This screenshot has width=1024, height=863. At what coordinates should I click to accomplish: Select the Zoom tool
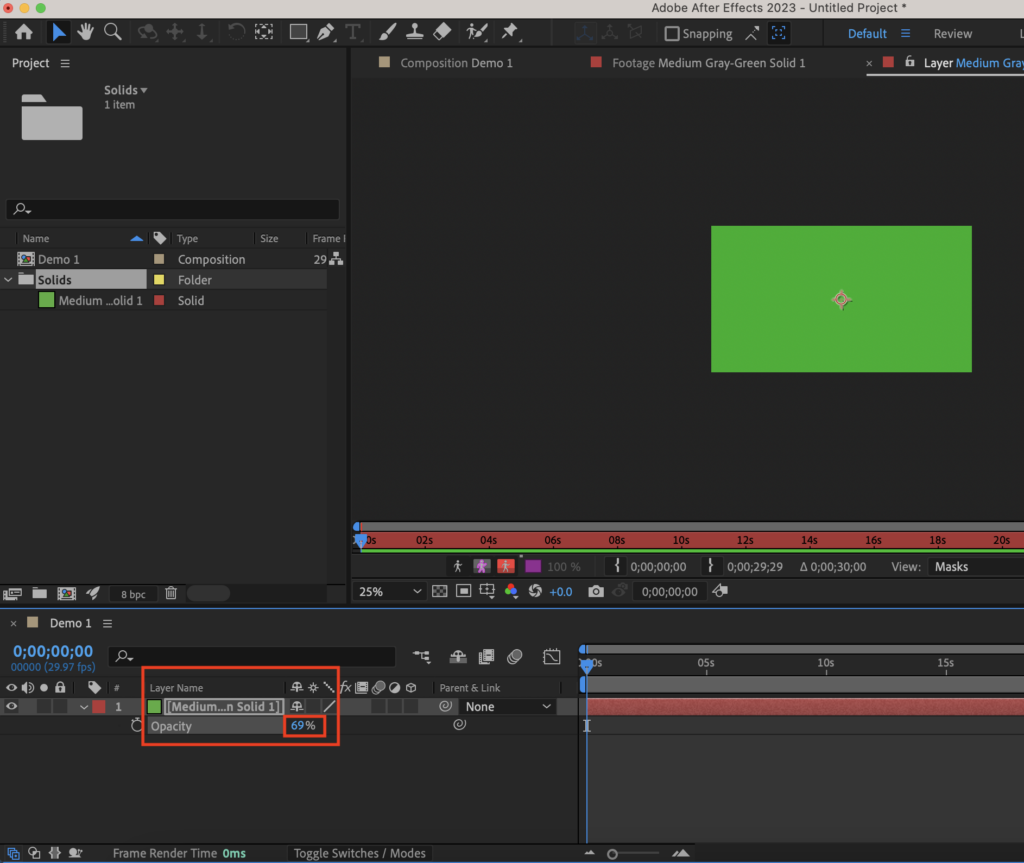pos(113,32)
